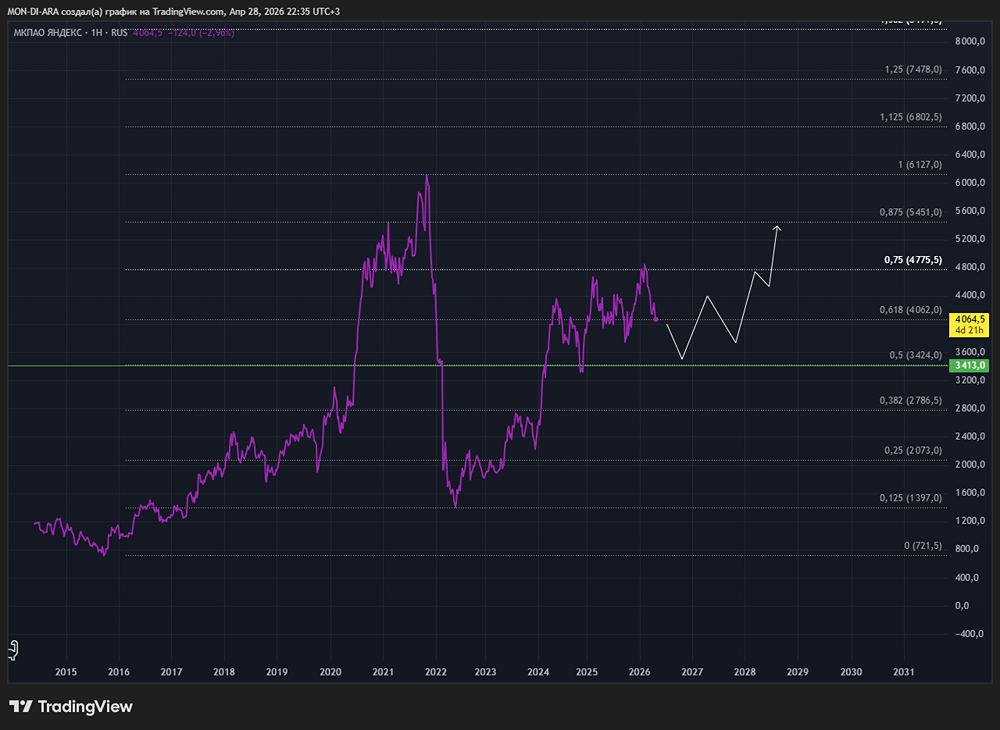
Task: Click the МКПАО ЯНДЕКС symbol title
Action: [48, 33]
